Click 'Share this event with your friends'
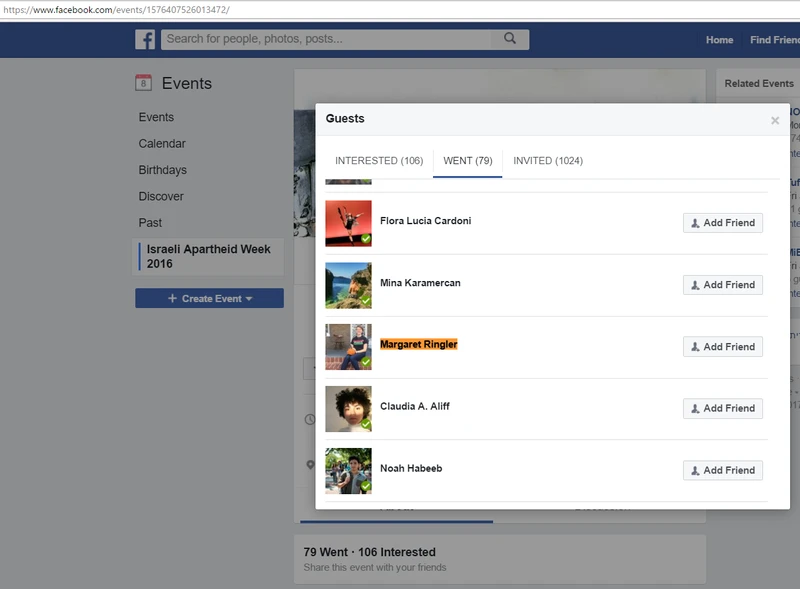This screenshot has width=800, height=589. (x=375, y=568)
